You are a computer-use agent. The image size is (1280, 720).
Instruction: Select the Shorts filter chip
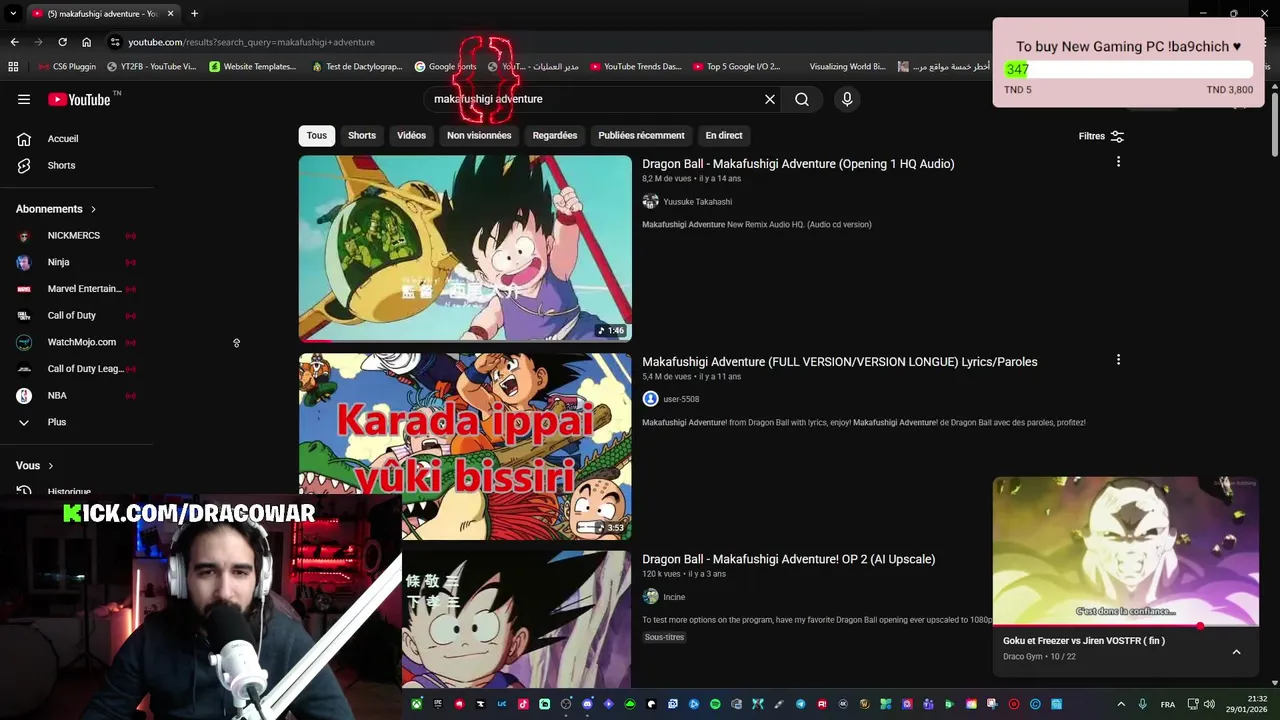tap(362, 136)
